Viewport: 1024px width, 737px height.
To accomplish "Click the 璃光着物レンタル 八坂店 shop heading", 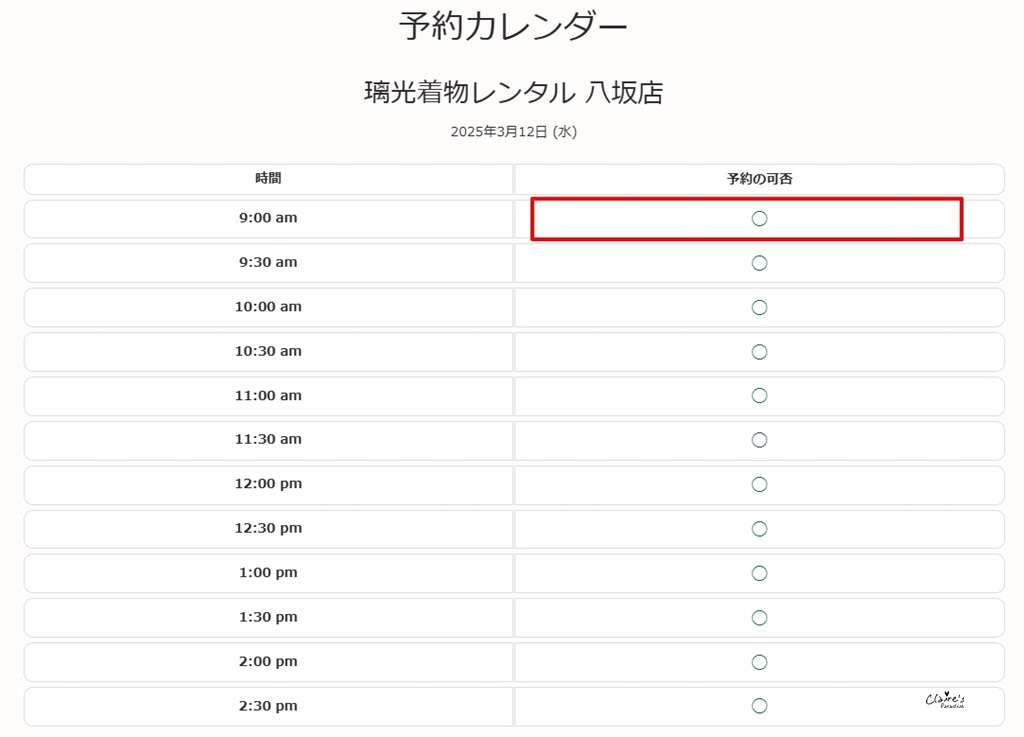I will 513,93.
